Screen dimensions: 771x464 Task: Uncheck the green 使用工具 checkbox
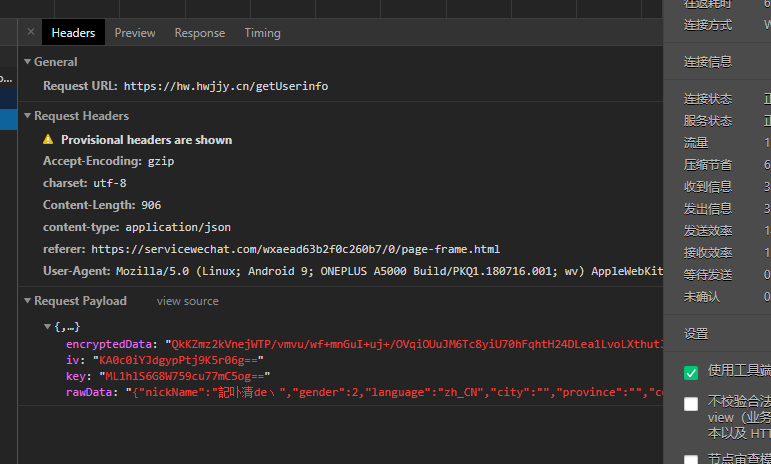pos(691,372)
